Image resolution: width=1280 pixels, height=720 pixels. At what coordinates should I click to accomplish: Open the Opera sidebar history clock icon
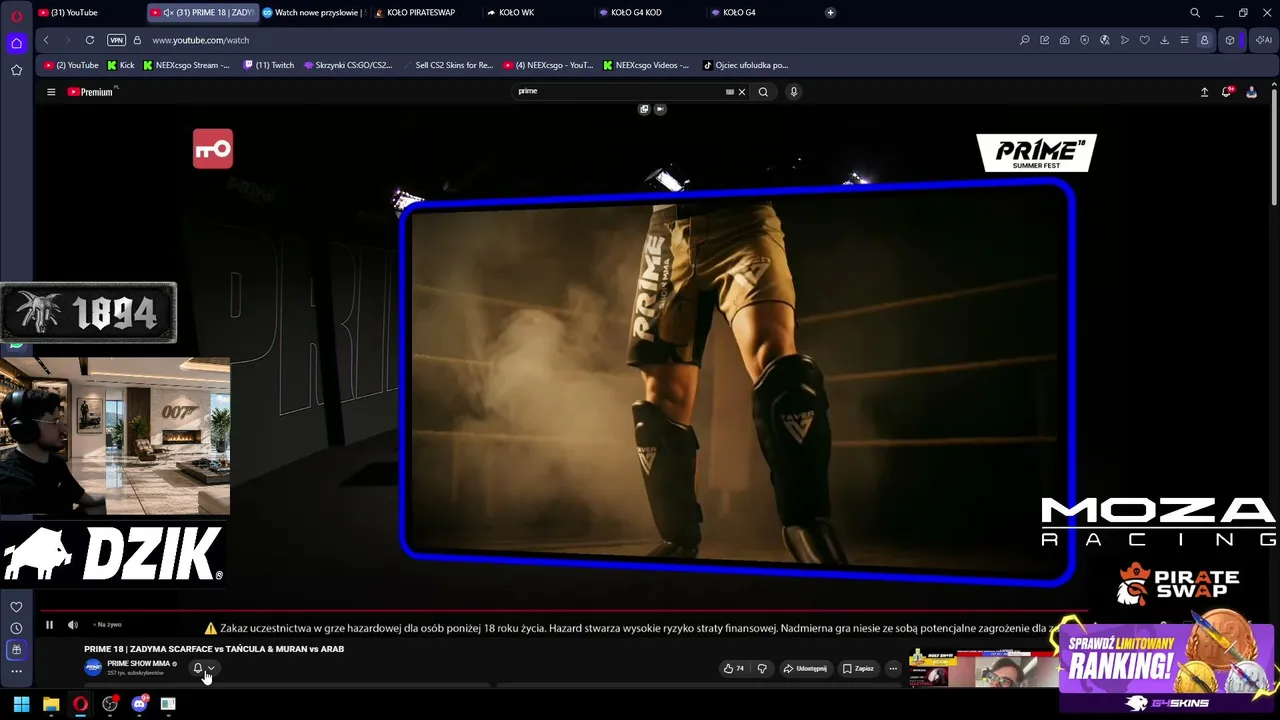[x=16, y=628]
